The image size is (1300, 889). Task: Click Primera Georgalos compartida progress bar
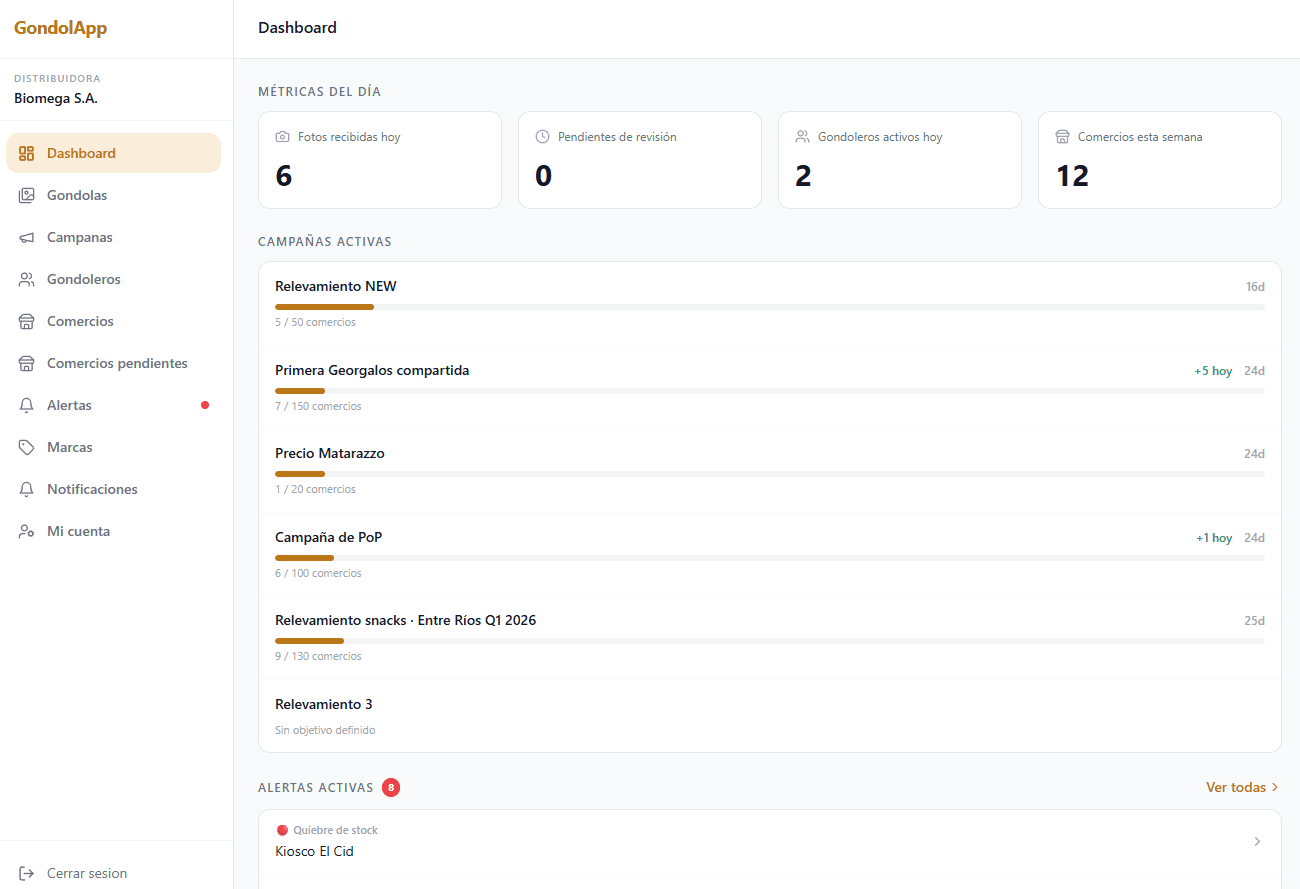pyautogui.click(x=770, y=391)
